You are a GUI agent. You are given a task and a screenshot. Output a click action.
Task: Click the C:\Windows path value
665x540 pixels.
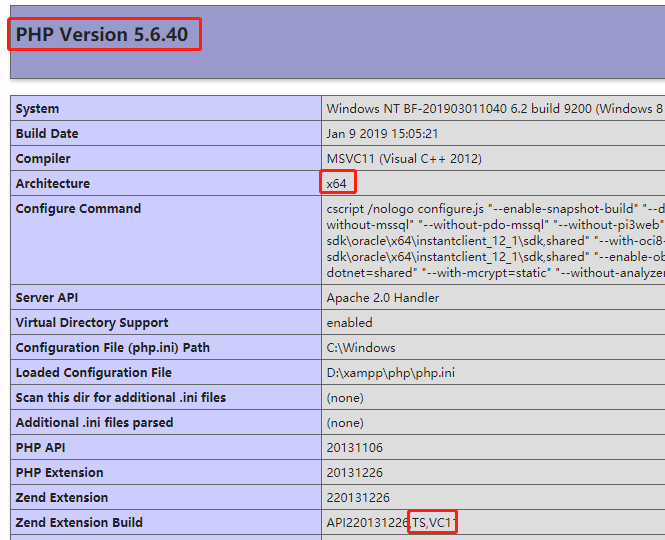click(x=361, y=348)
